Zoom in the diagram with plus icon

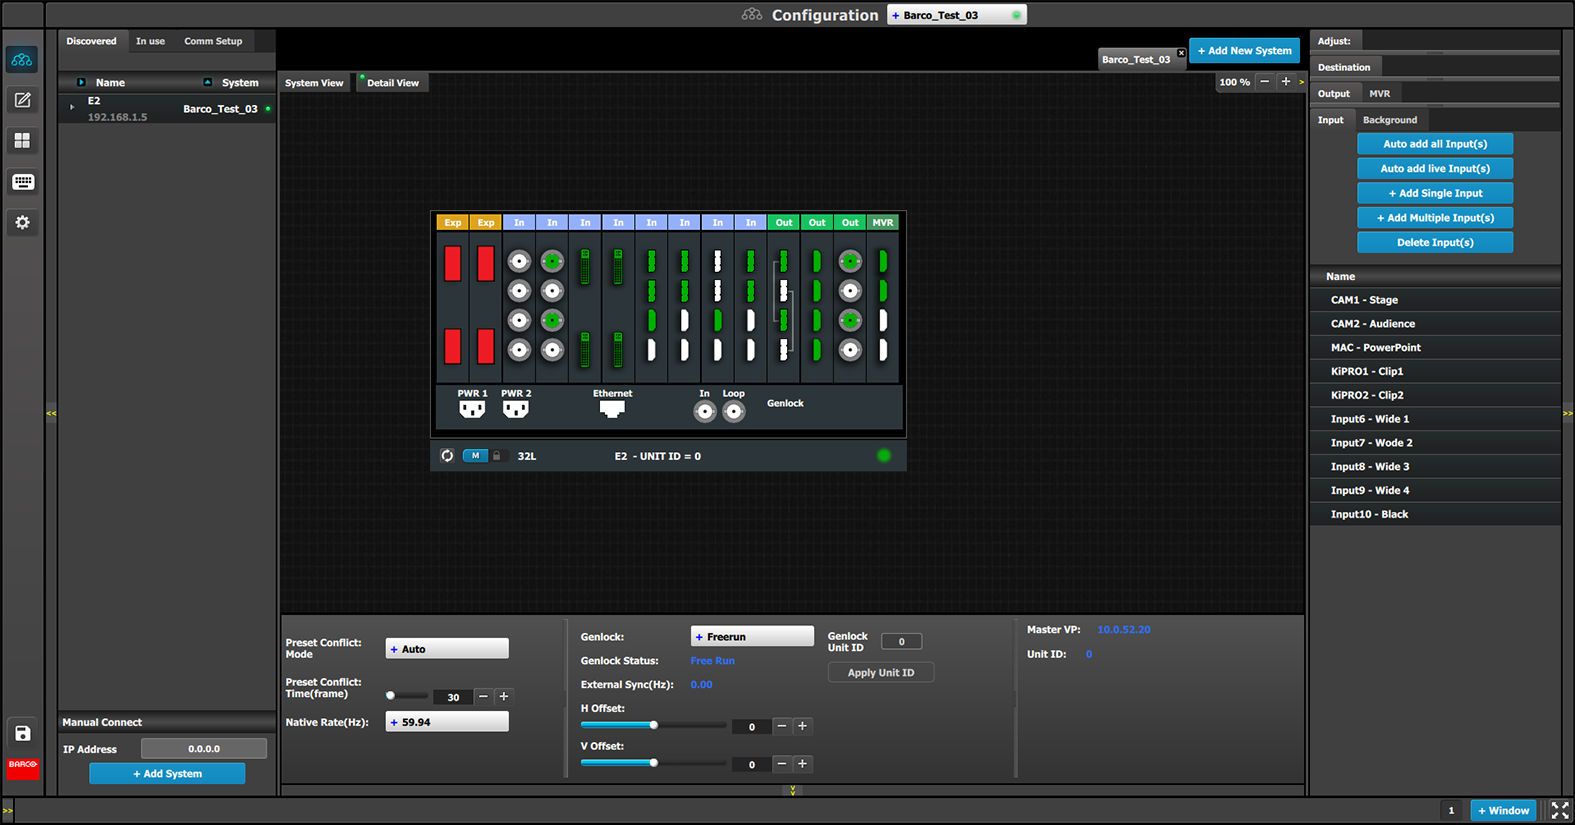click(1286, 82)
